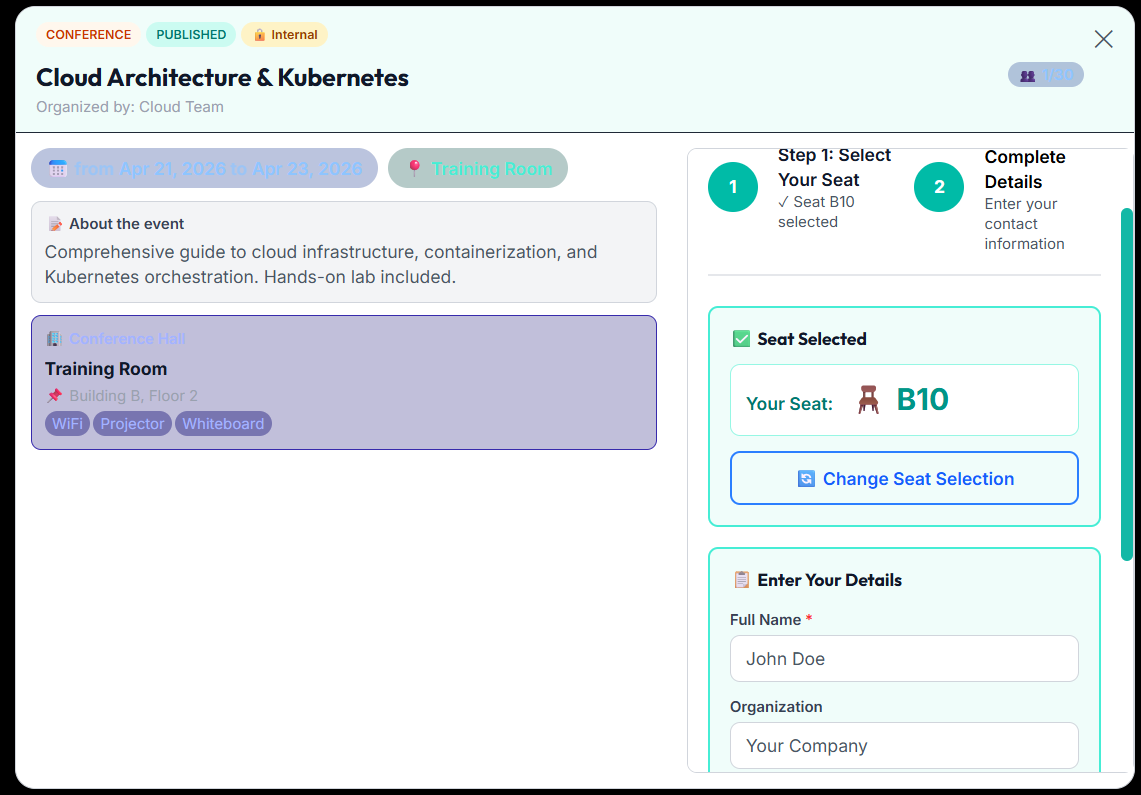This screenshot has width=1141, height=795.
Task: Click the attendees icon showing 1/30
Action: [x=1027, y=76]
